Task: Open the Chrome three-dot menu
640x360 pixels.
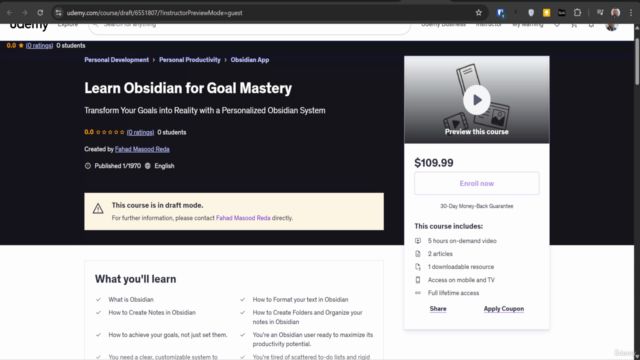Action: click(631, 13)
